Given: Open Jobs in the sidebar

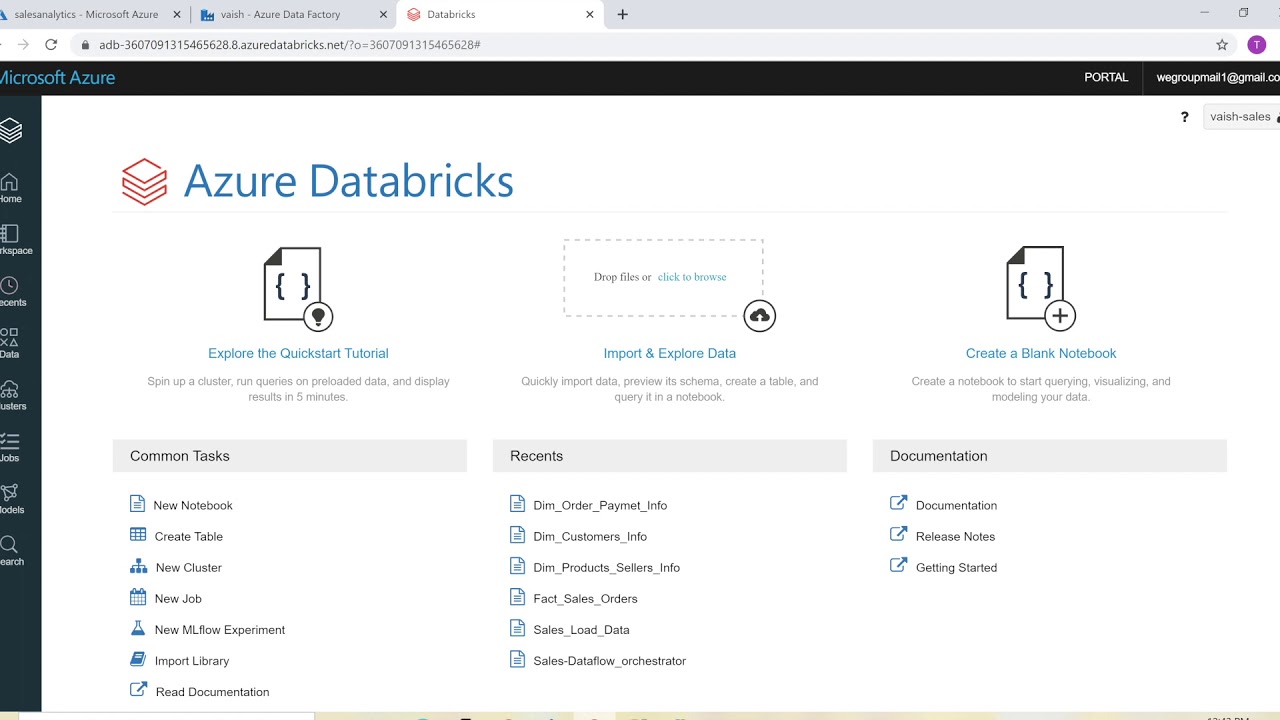Looking at the screenshot, I should [10, 448].
